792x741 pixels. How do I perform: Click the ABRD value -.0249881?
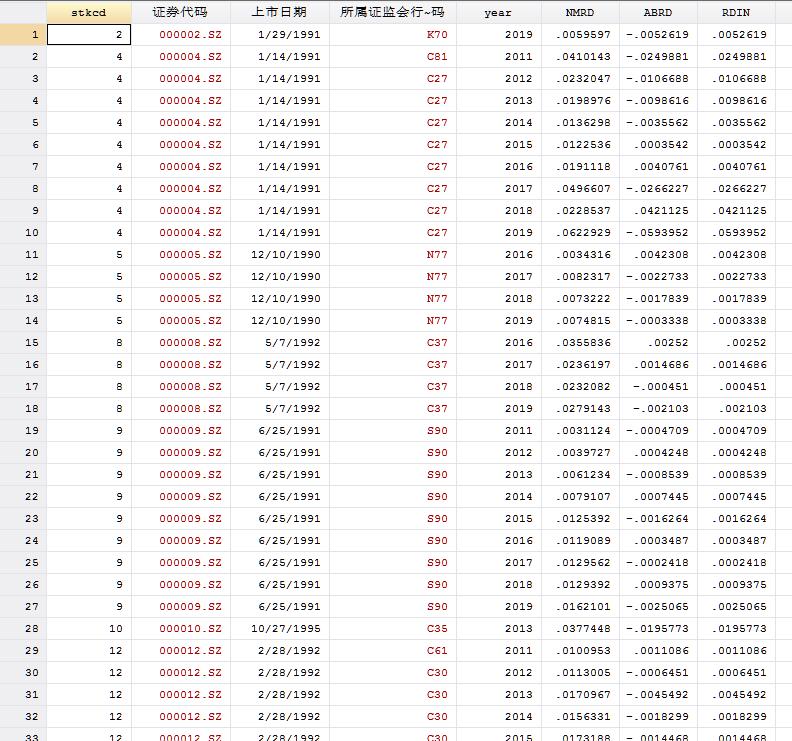[657, 57]
